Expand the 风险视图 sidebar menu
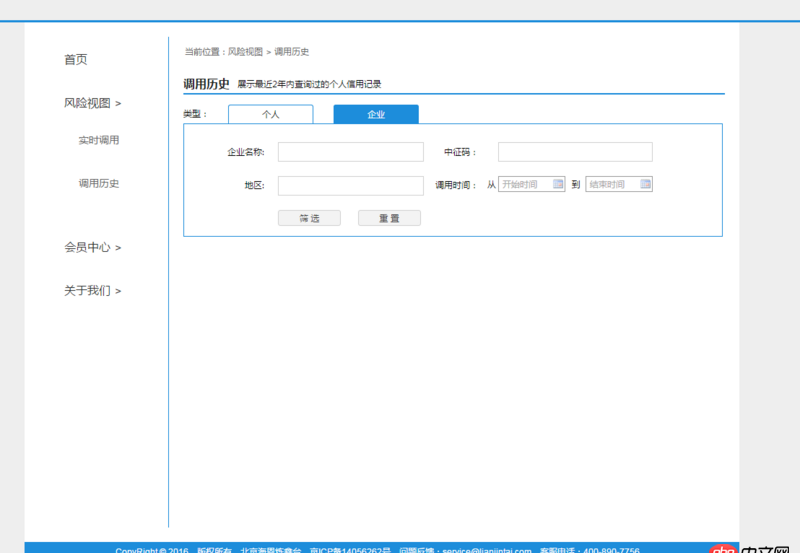 (92, 103)
